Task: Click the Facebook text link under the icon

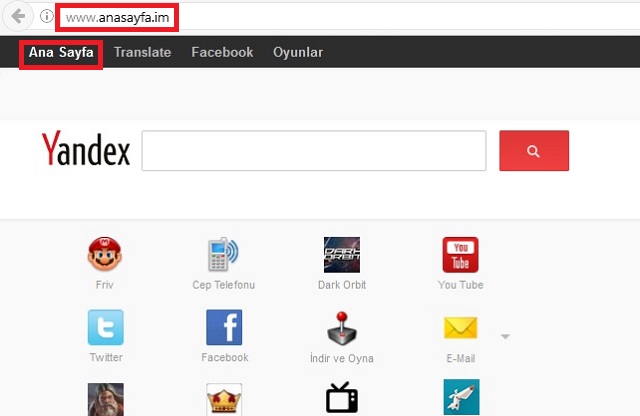Action: pyautogui.click(x=224, y=358)
